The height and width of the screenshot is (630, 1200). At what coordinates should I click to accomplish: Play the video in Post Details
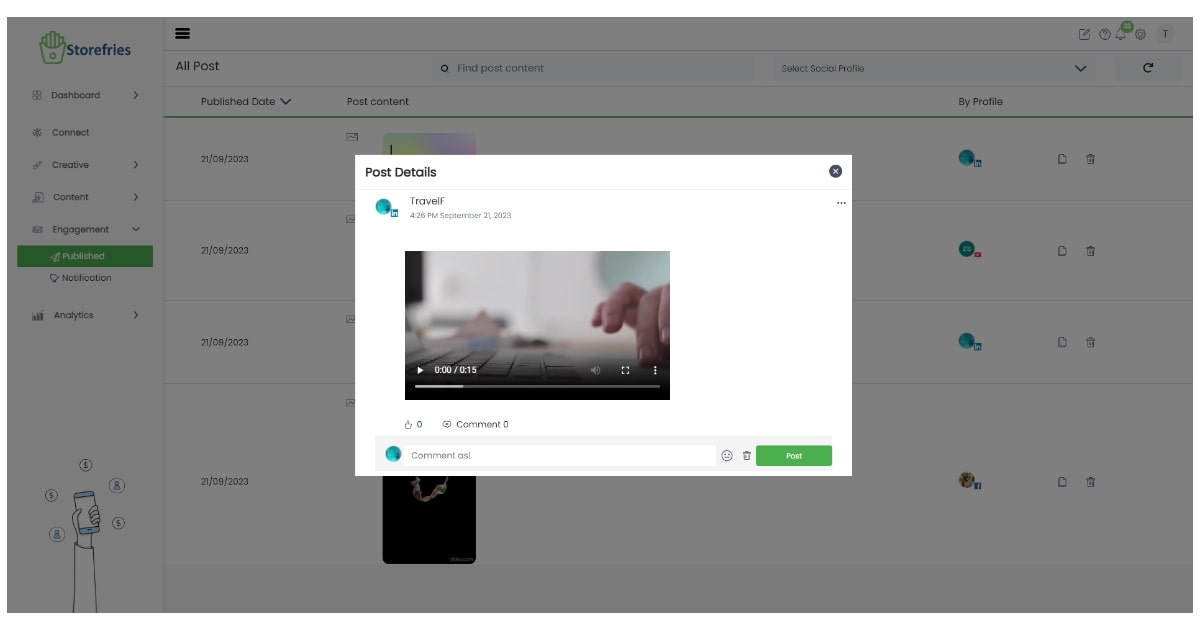(x=420, y=370)
